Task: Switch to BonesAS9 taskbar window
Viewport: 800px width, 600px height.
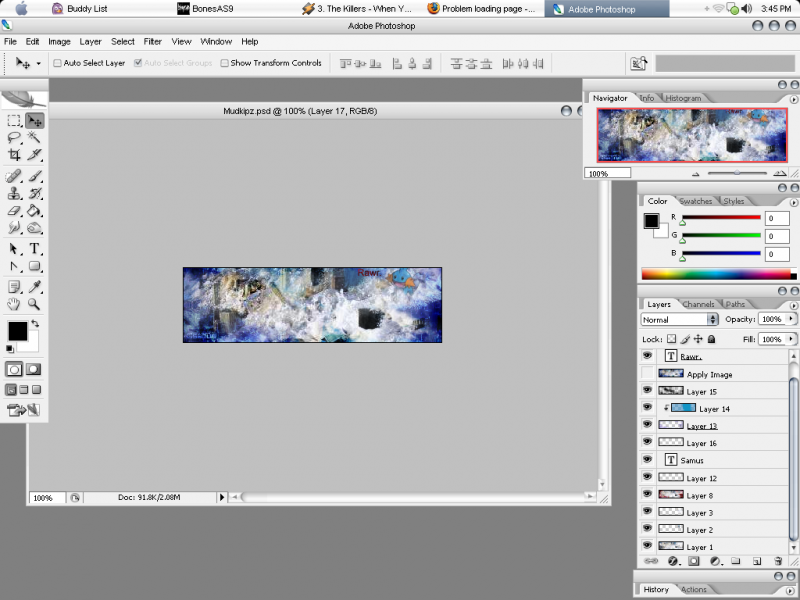Action: coord(205,9)
